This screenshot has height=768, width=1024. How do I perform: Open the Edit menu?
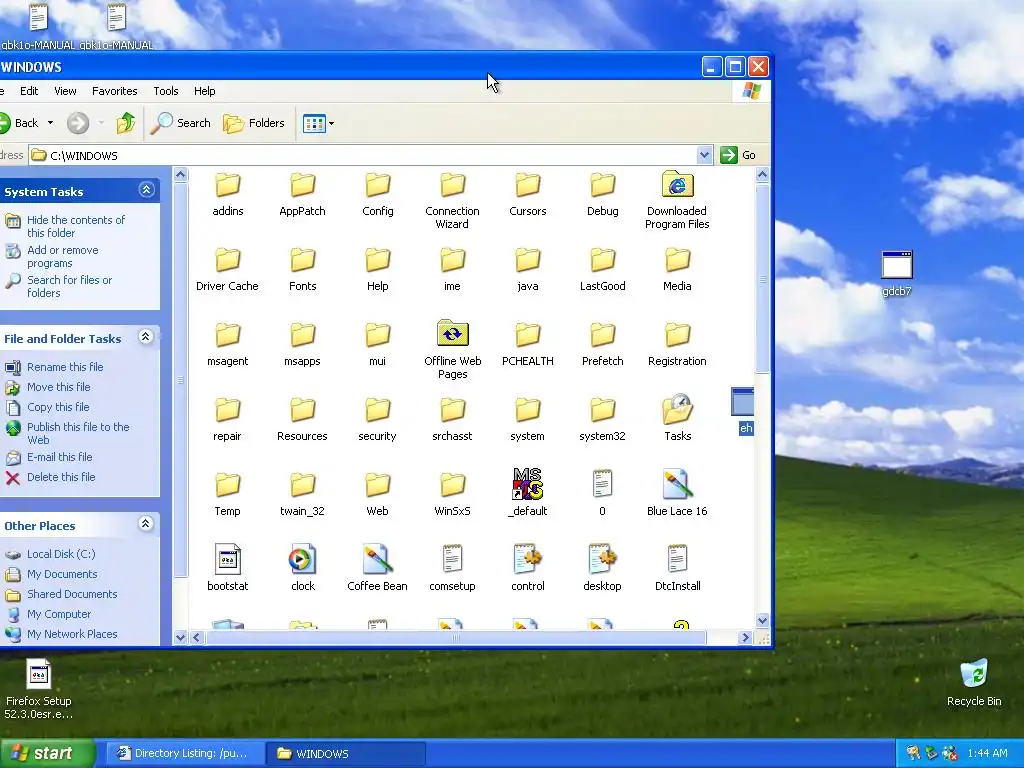click(29, 91)
